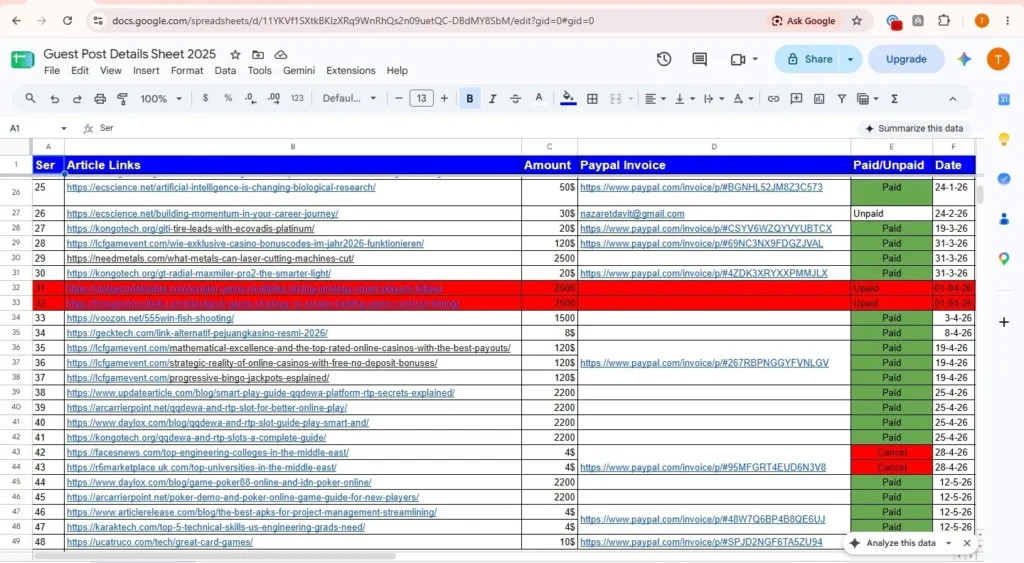Click the Share button
The width and height of the screenshot is (1024, 563).
click(808, 59)
